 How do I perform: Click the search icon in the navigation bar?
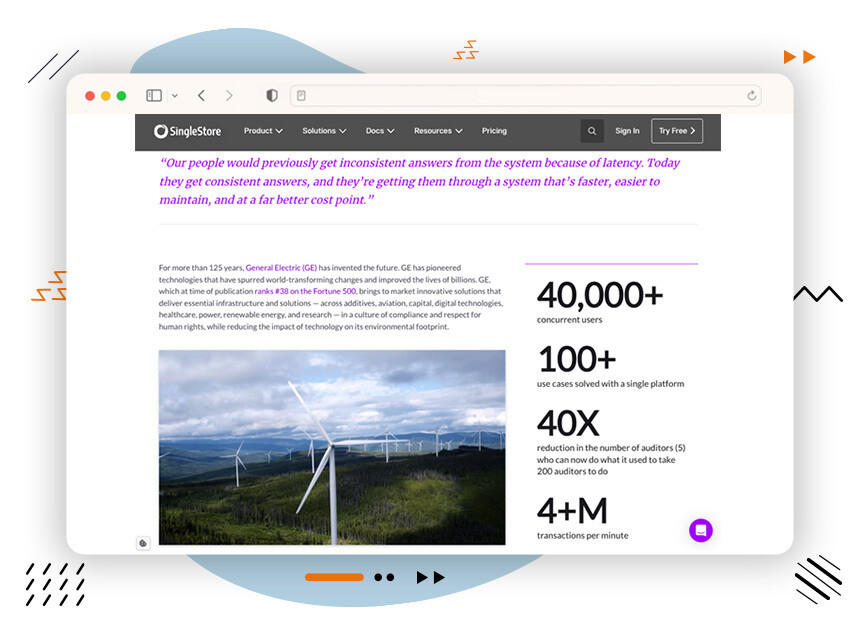pyautogui.click(x=591, y=130)
